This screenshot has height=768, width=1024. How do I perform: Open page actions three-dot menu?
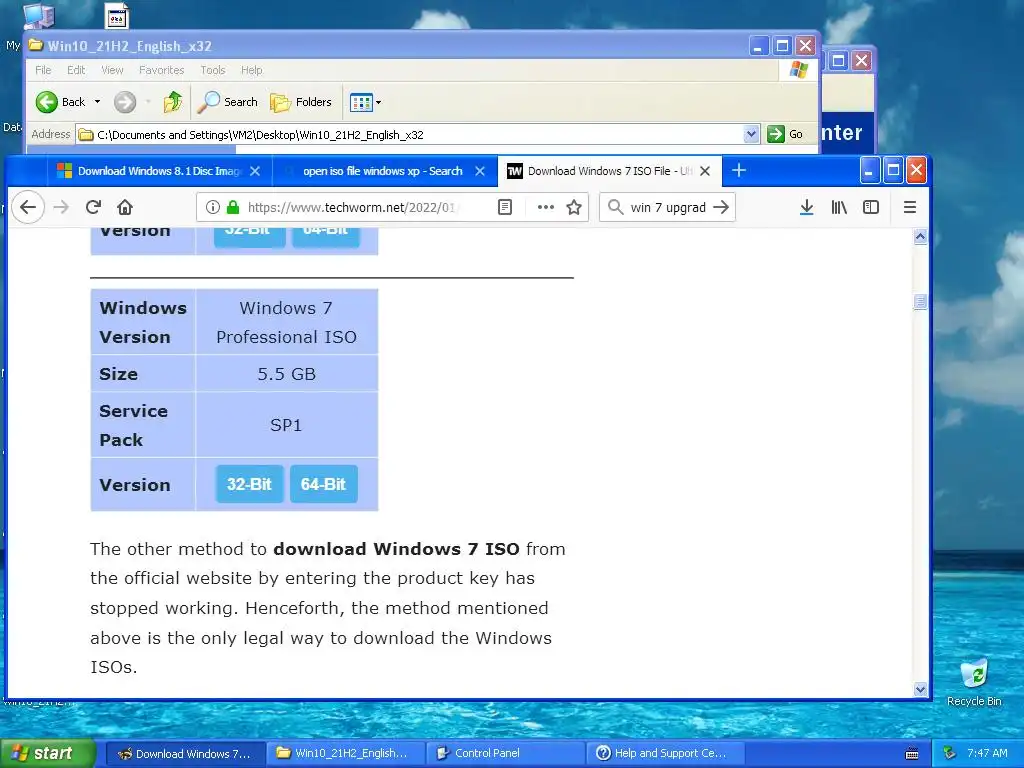point(545,207)
